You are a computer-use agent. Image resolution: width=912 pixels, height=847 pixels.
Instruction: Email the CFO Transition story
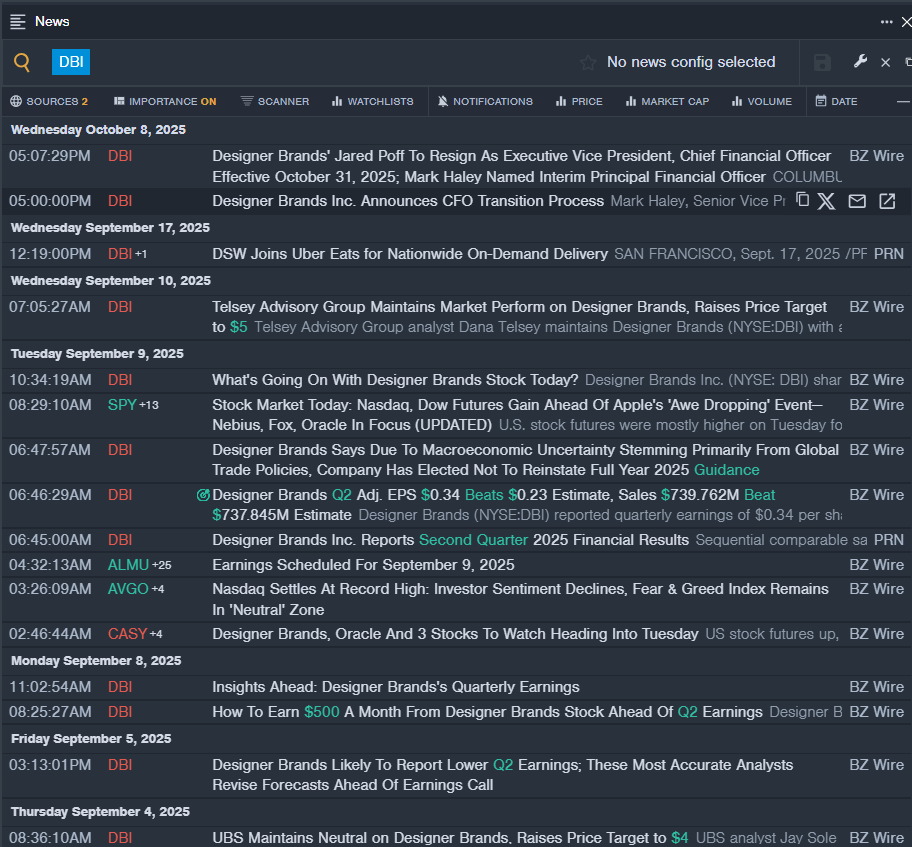click(857, 201)
